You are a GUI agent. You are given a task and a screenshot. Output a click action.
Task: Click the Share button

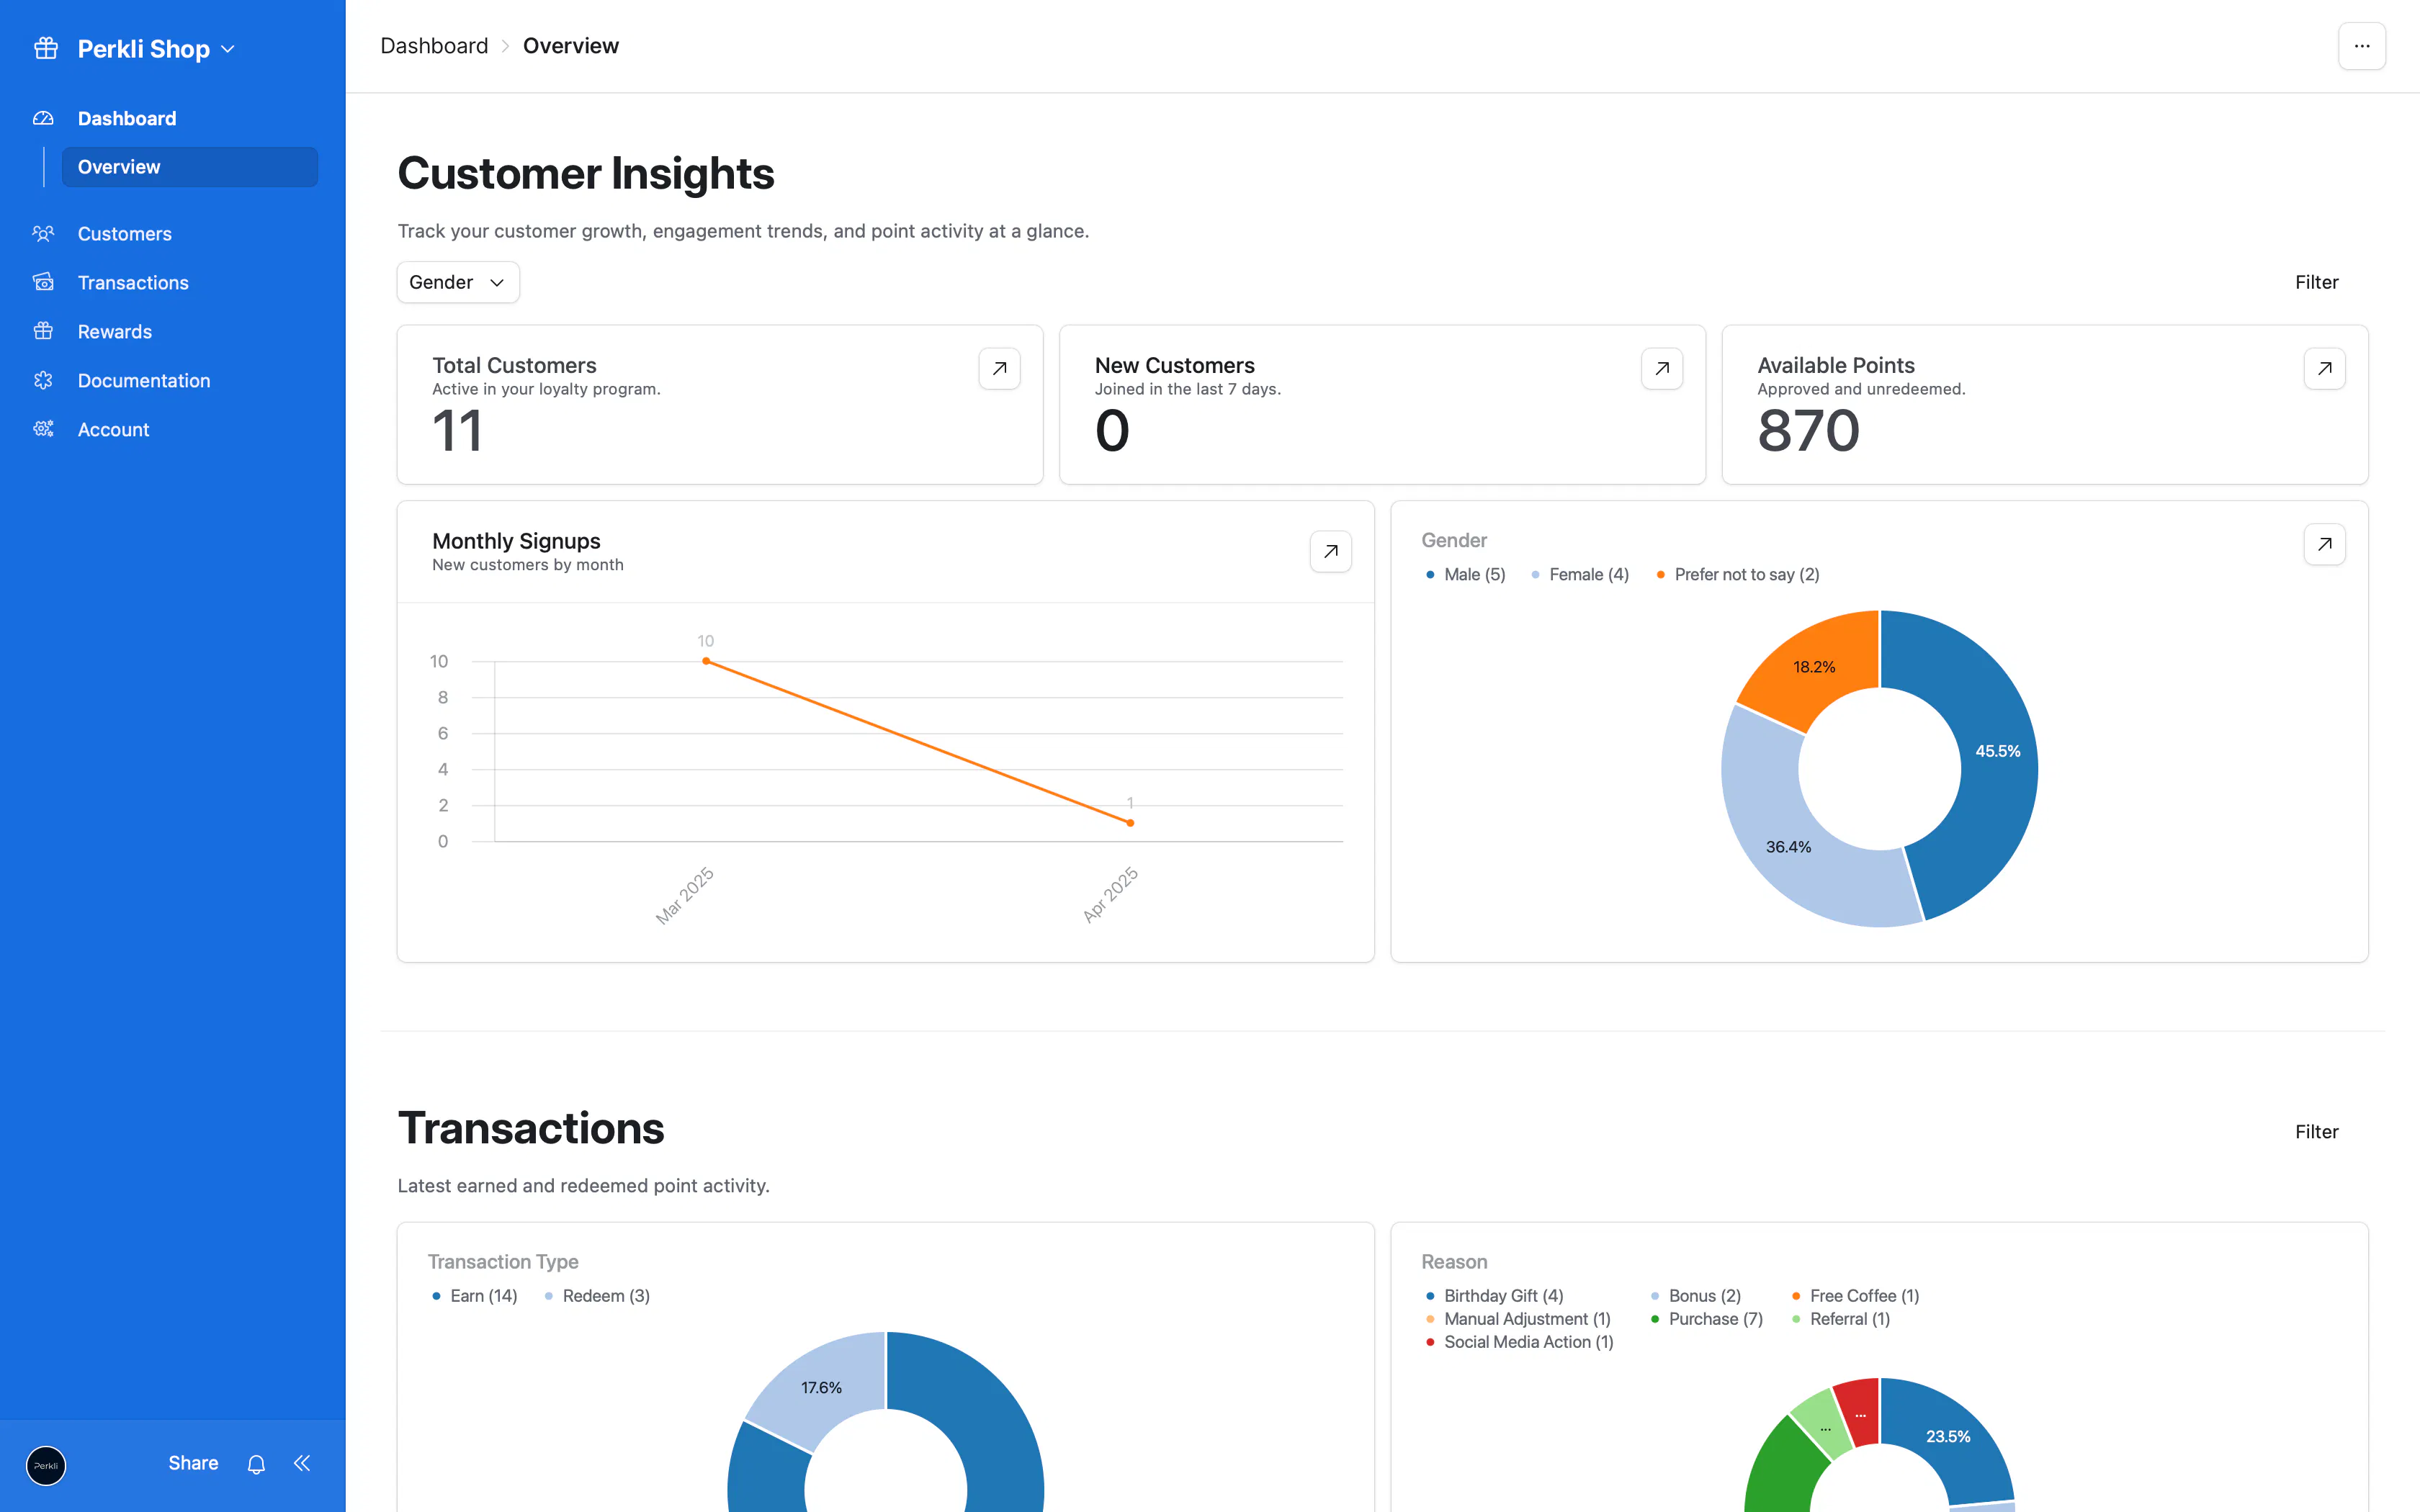pos(193,1463)
